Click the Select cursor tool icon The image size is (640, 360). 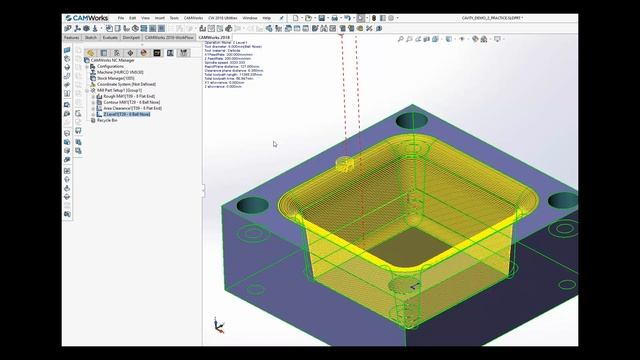(360, 18)
